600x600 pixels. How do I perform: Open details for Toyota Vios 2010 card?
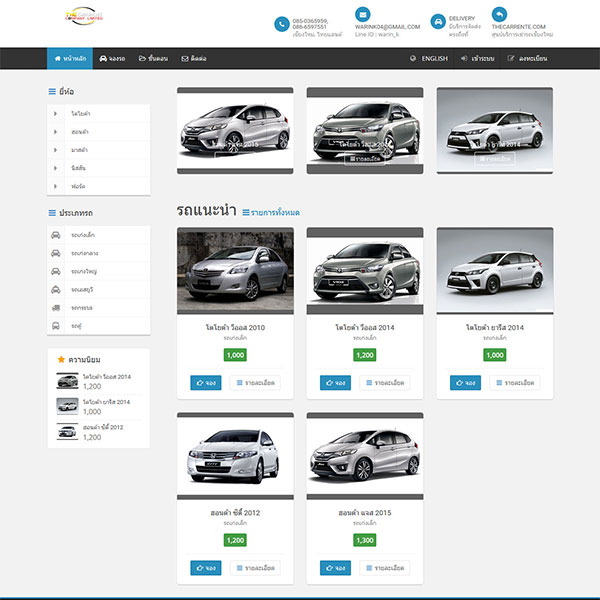(x=255, y=383)
